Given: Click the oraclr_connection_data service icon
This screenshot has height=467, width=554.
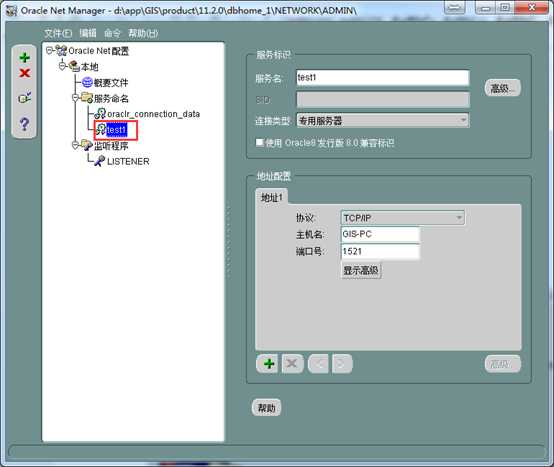Looking at the screenshot, I should [100, 114].
